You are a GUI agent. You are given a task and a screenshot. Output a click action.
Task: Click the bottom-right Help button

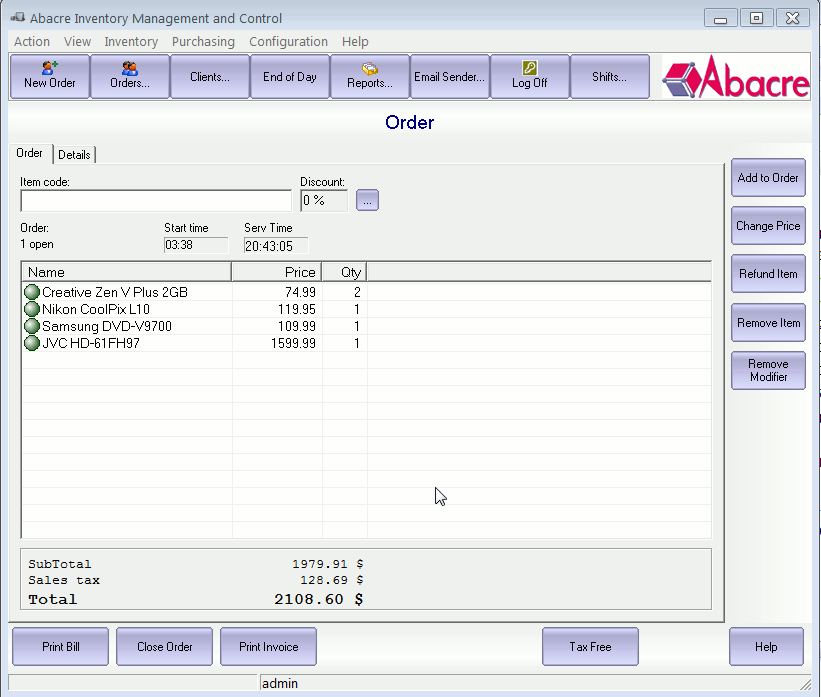(x=766, y=647)
